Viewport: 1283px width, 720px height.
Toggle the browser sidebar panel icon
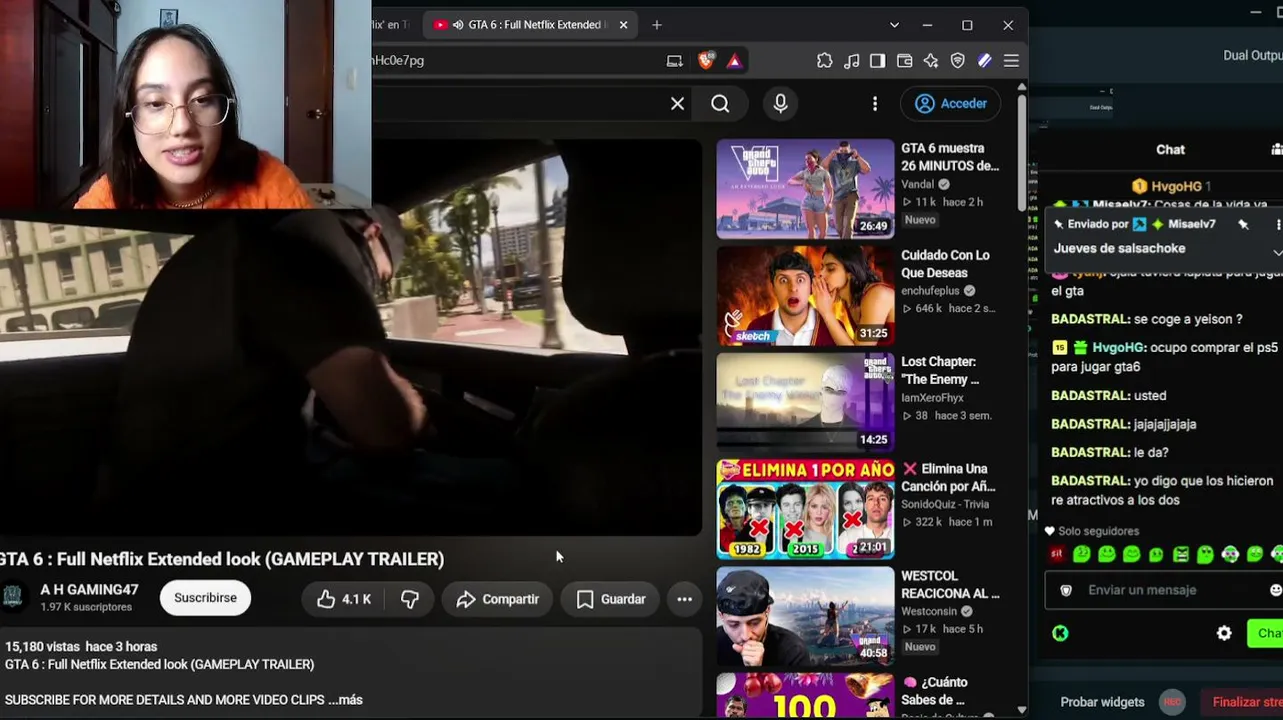pyautogui.click(x=878, y=61)
